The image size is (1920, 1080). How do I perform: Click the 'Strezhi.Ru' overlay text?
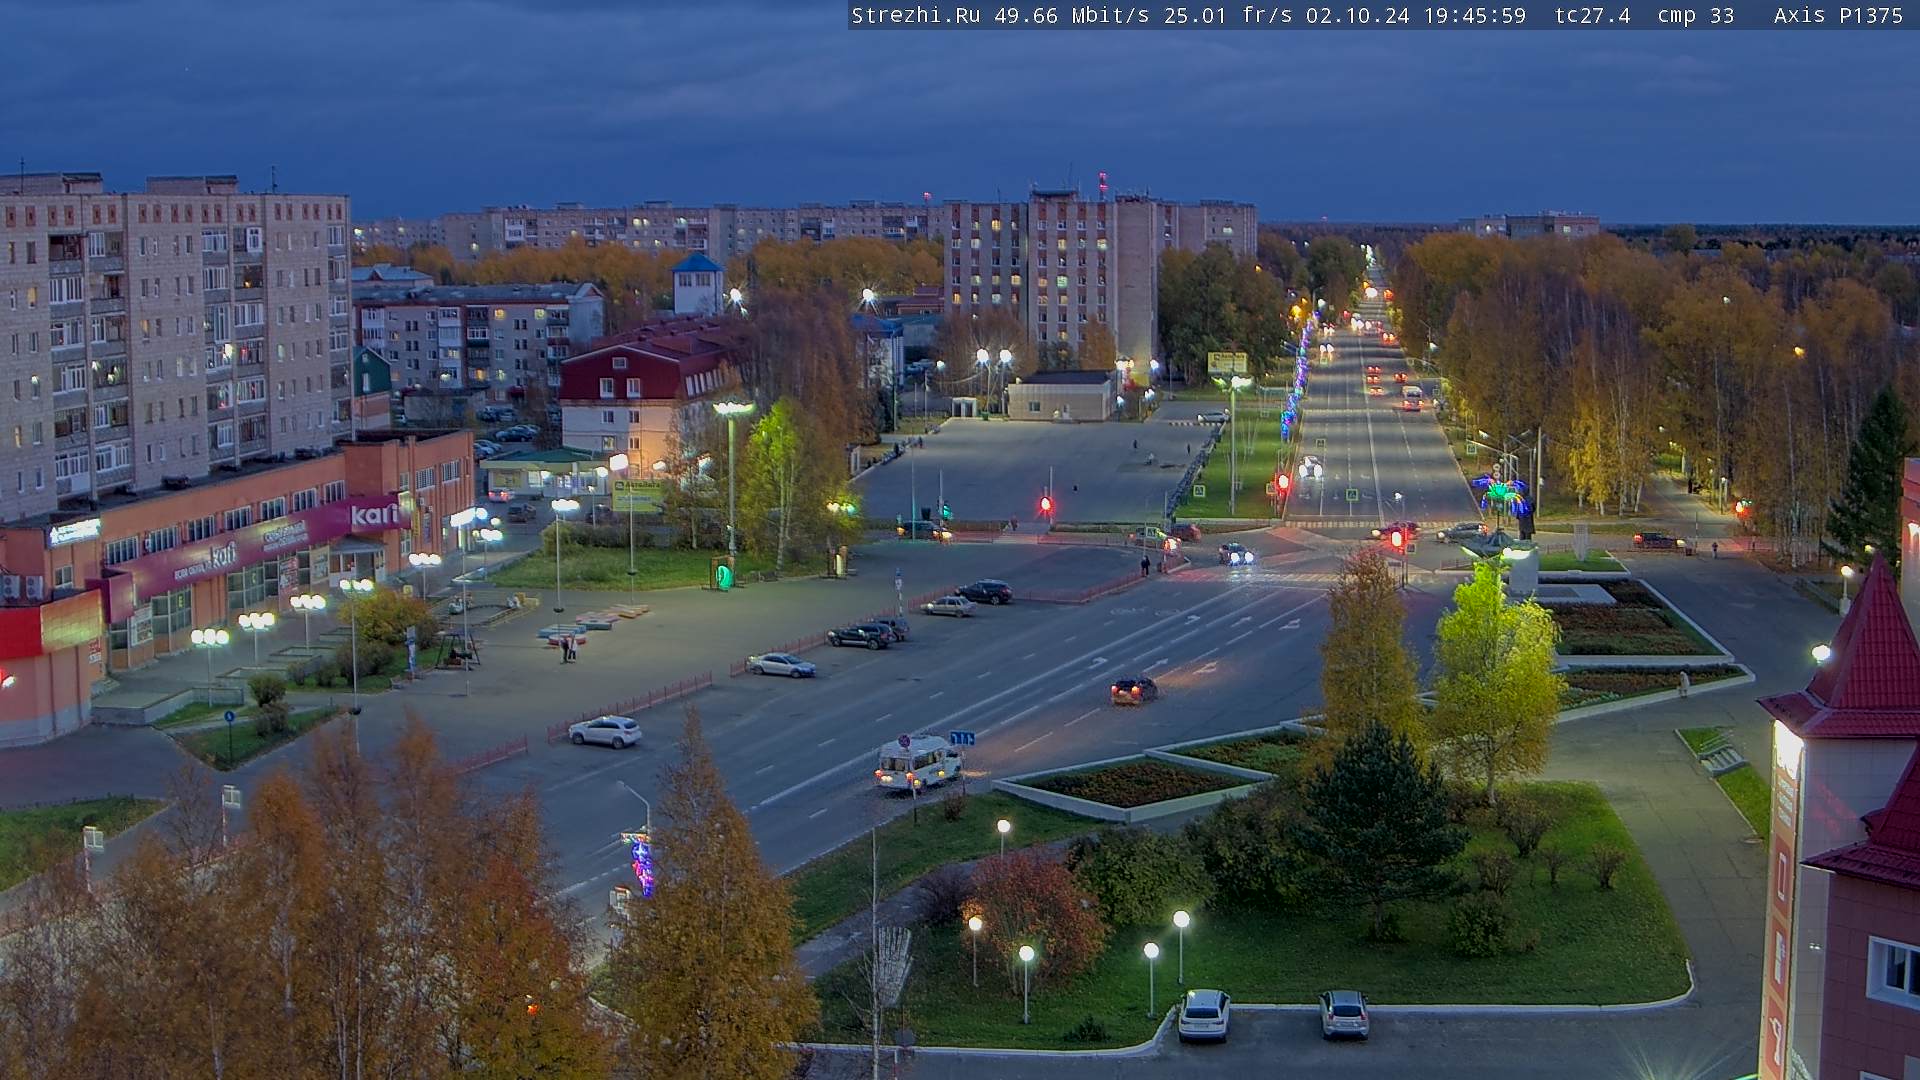(x=915, y=16)
